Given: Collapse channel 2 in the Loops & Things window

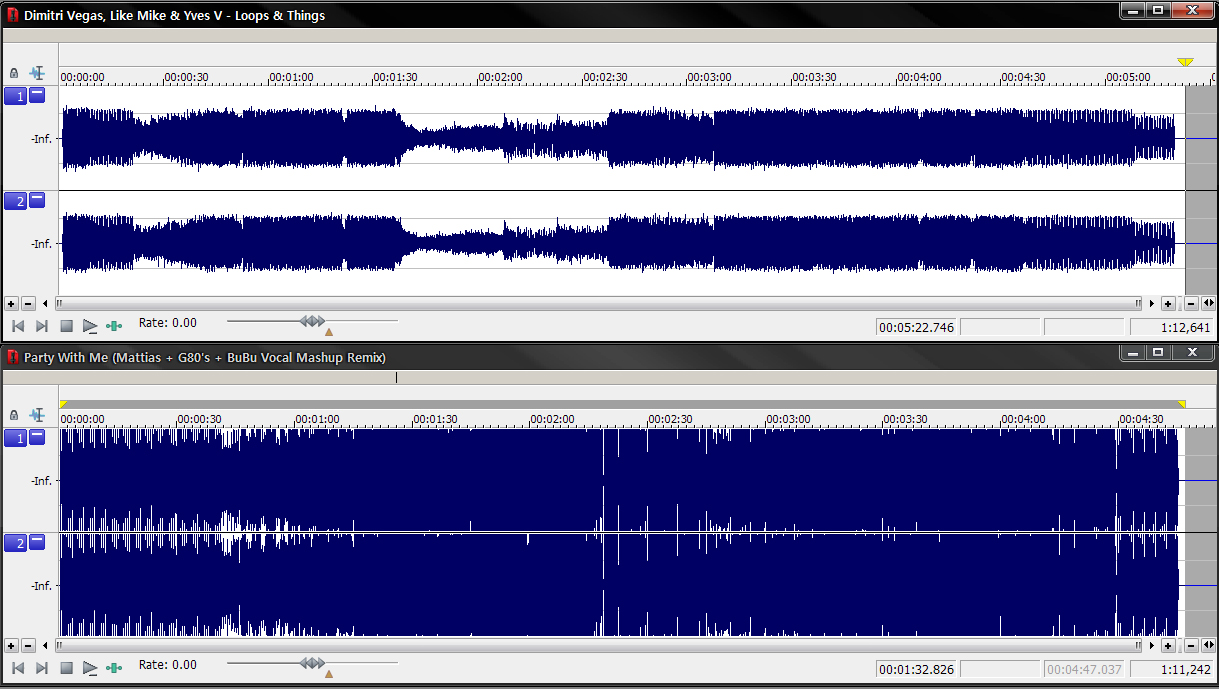Looking at the screenshot, I should (x=37, y=200).
